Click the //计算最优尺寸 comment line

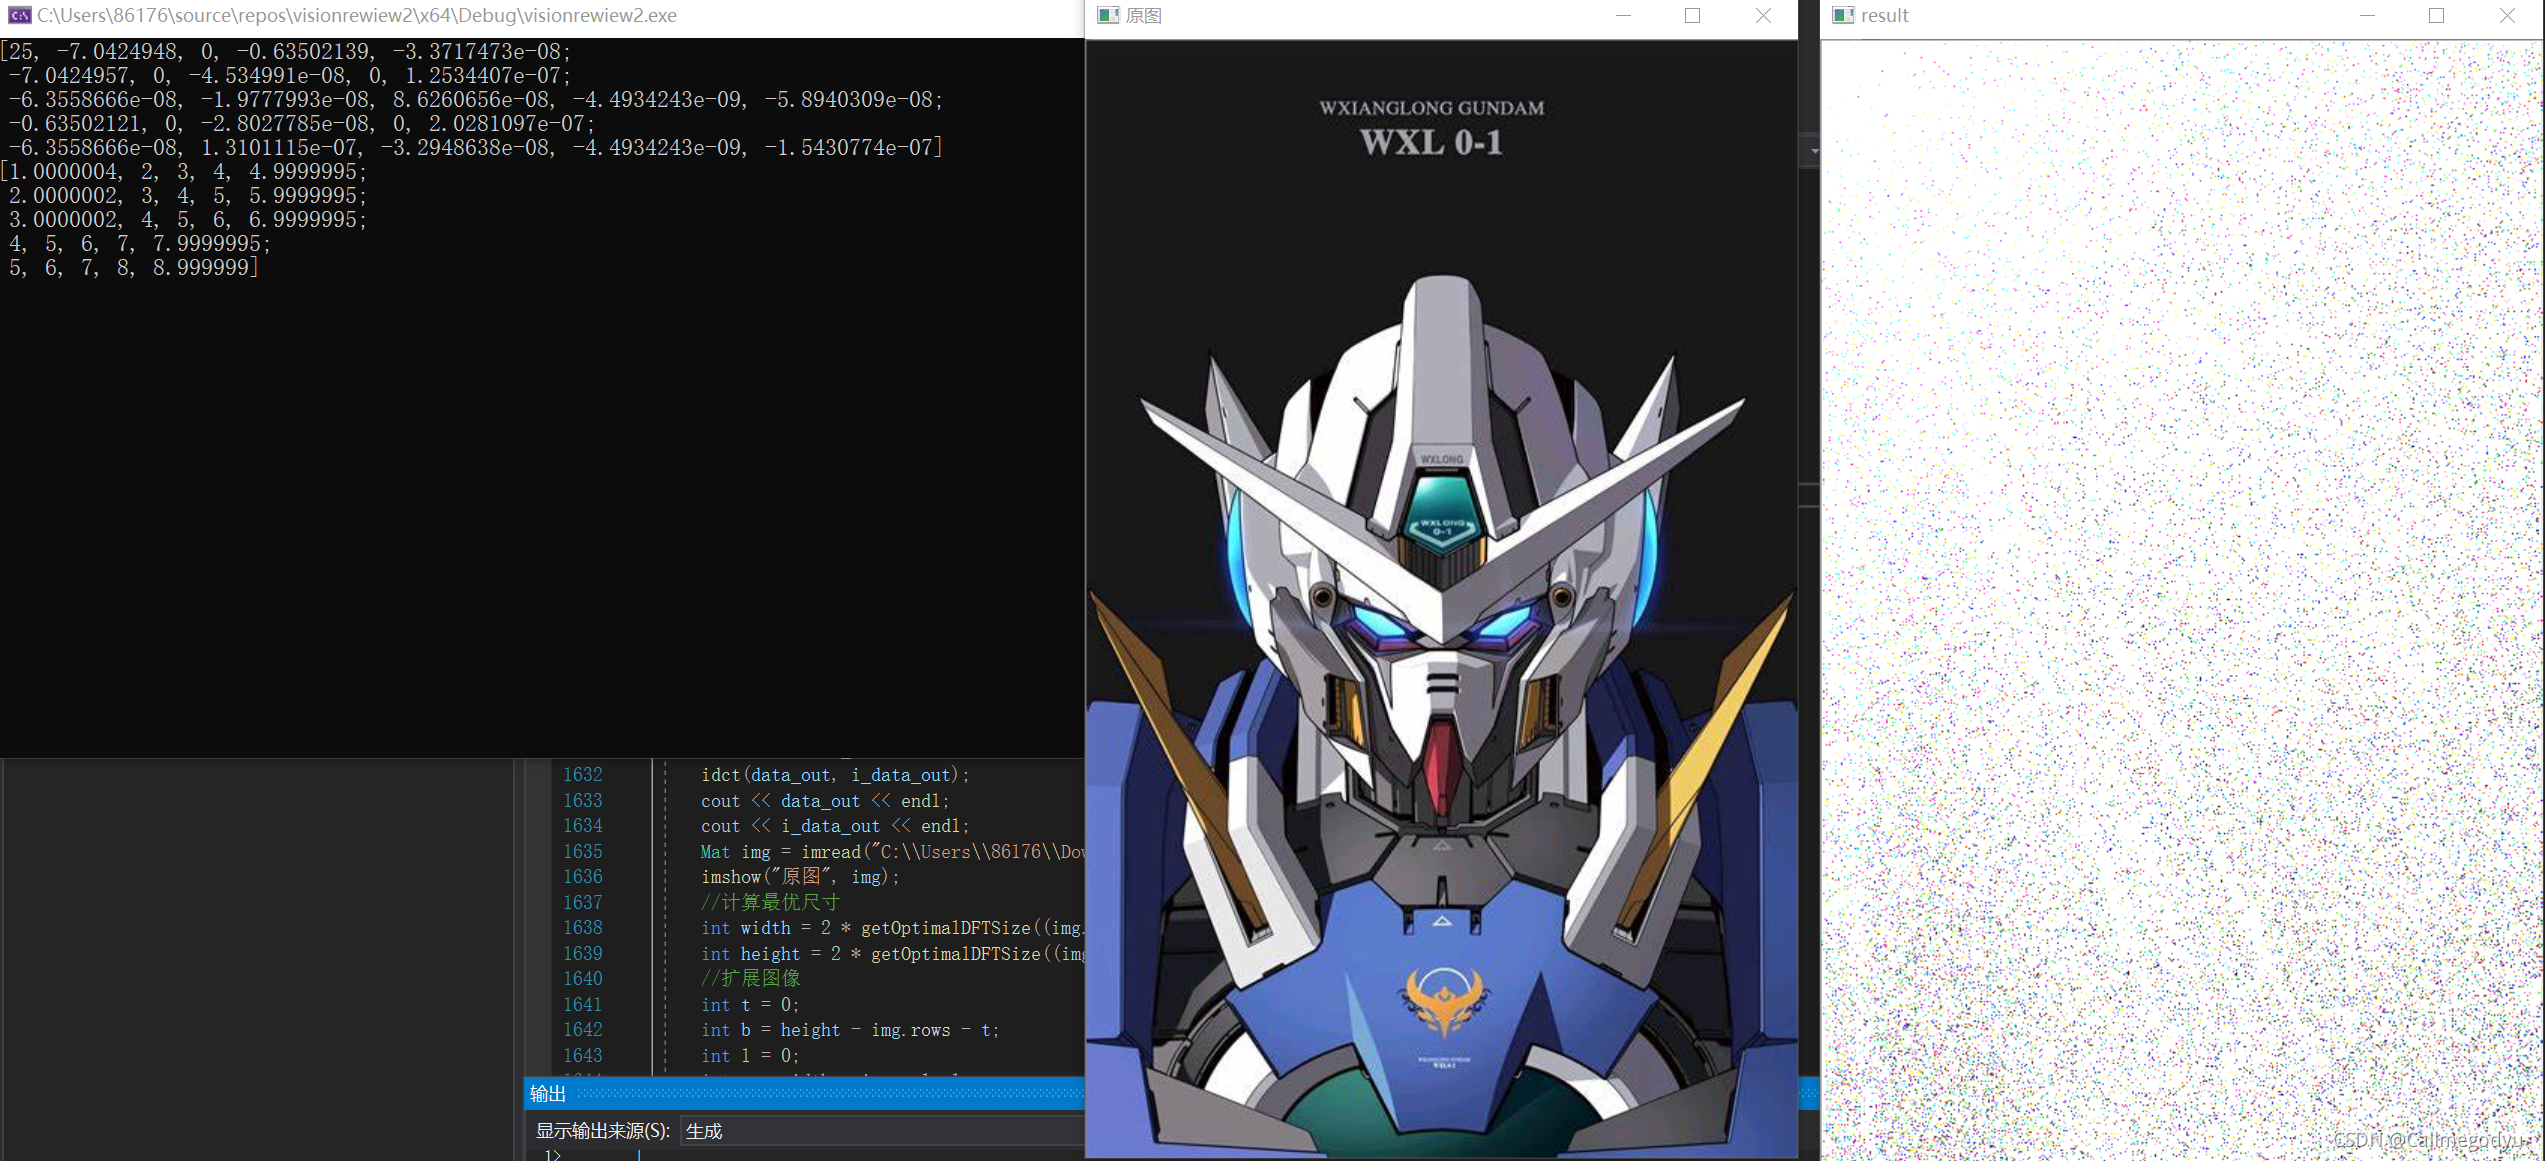pos(770,902)
